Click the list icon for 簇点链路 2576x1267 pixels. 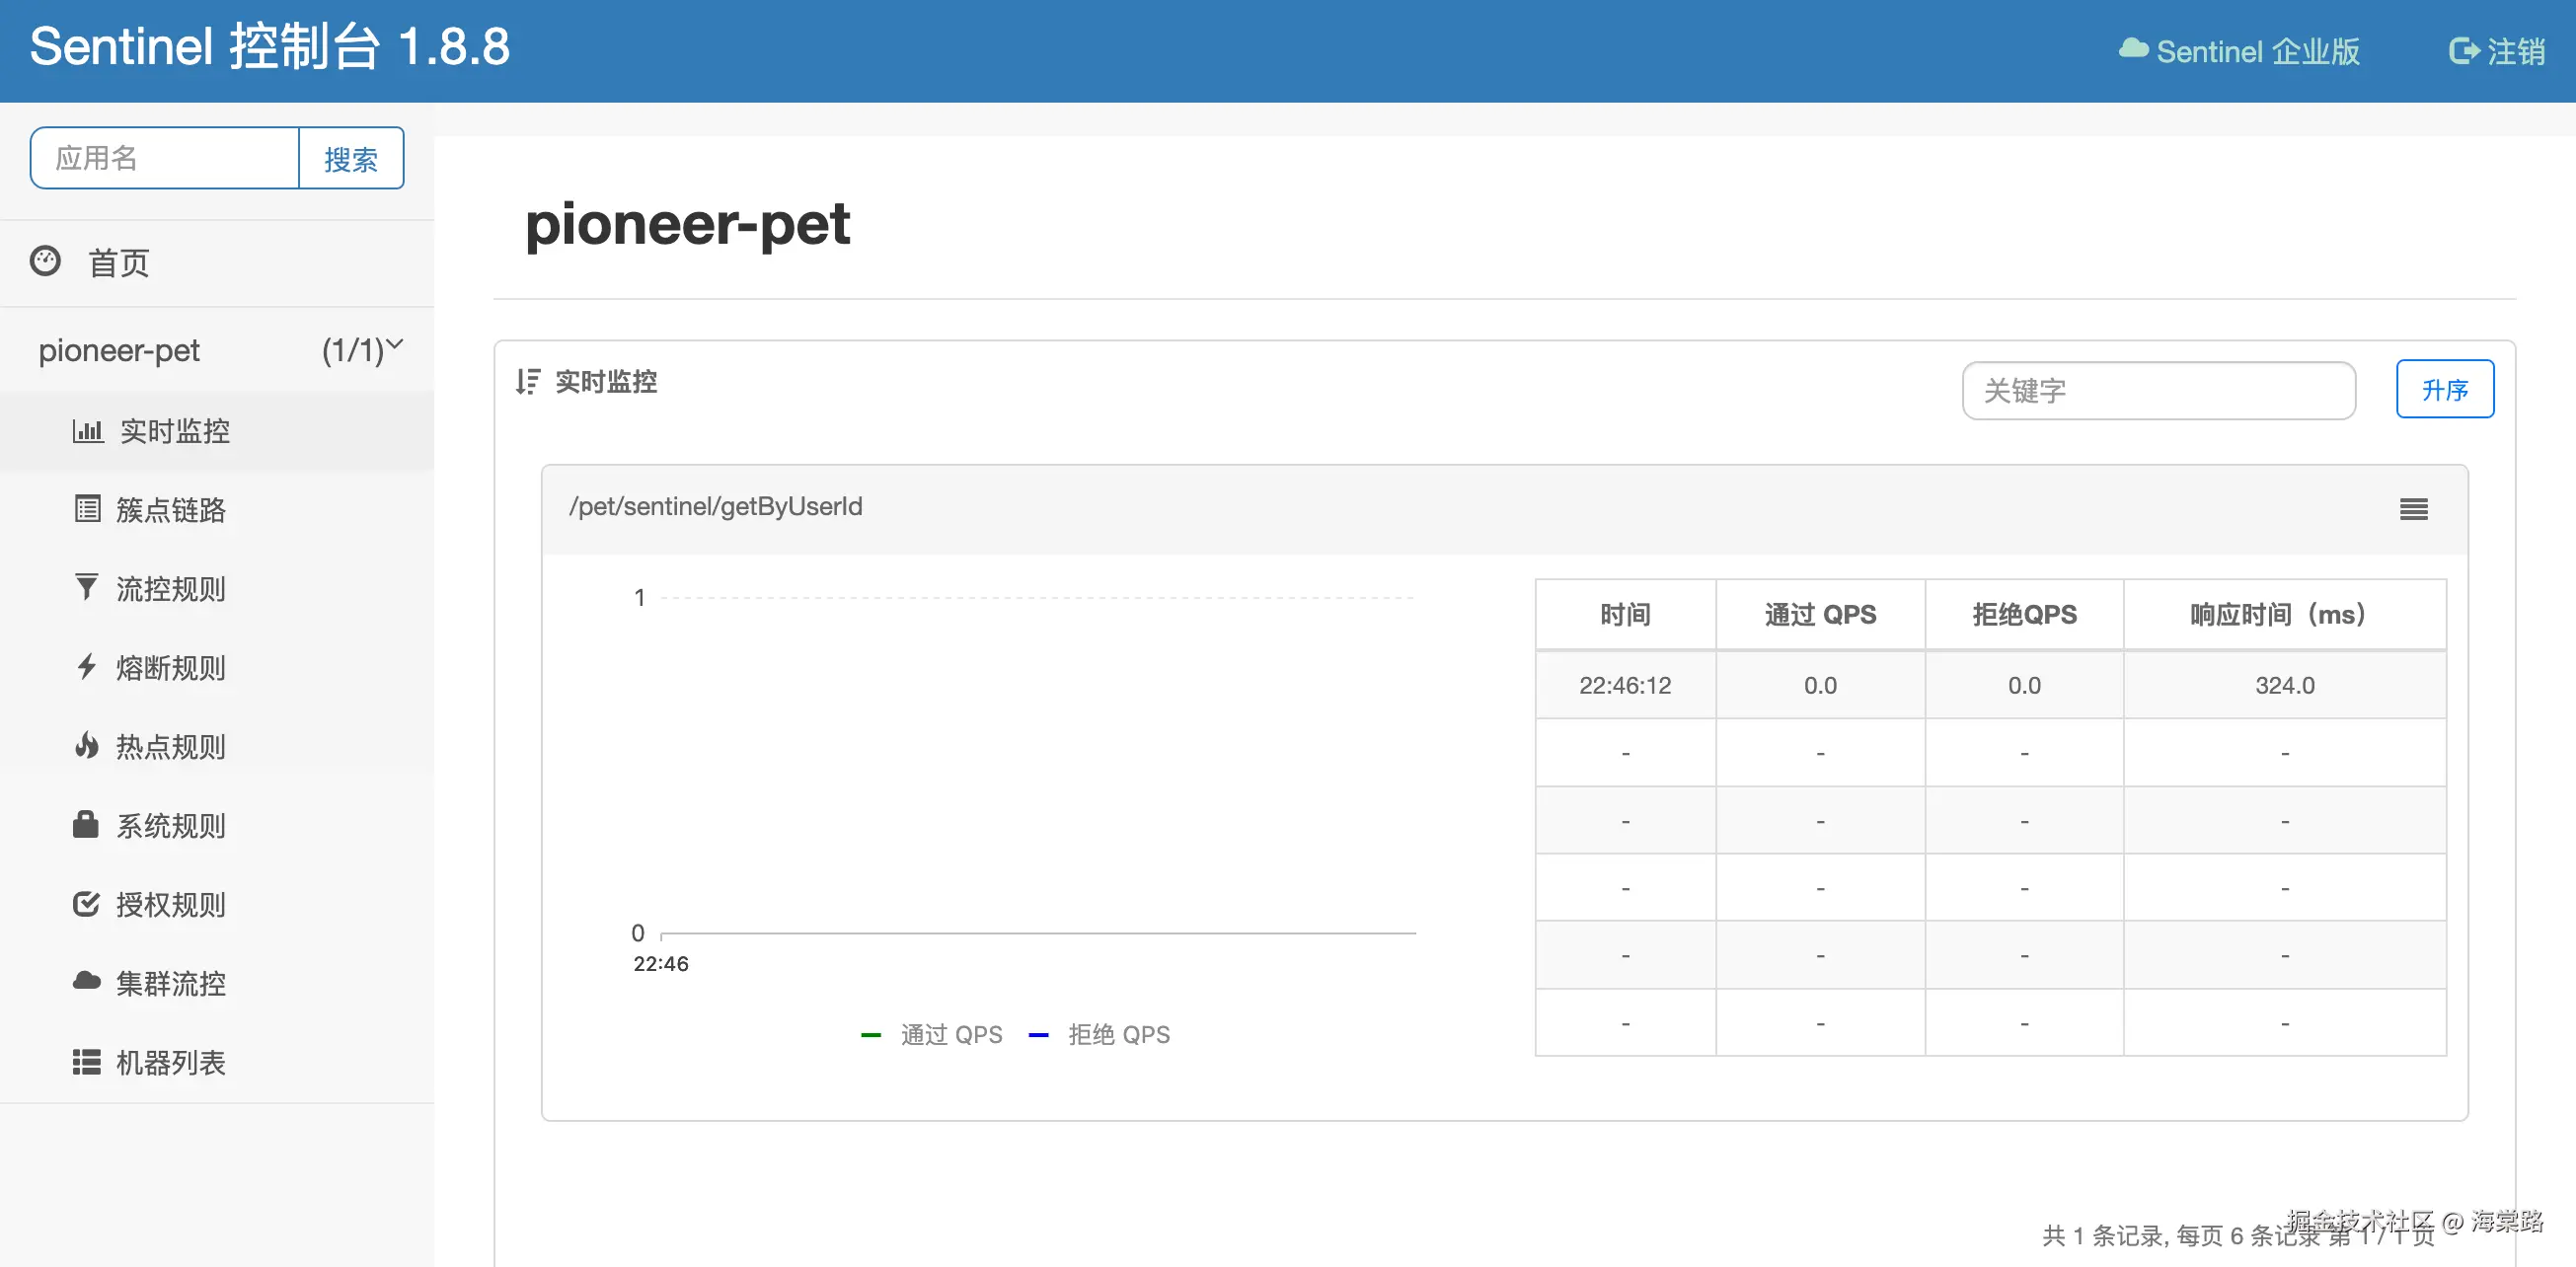pyautogui.click(x=87, y=509)
